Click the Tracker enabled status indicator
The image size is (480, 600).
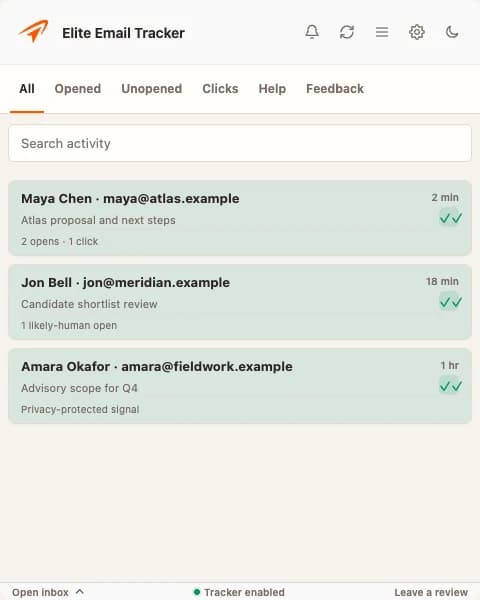click(x=239, y=592)
